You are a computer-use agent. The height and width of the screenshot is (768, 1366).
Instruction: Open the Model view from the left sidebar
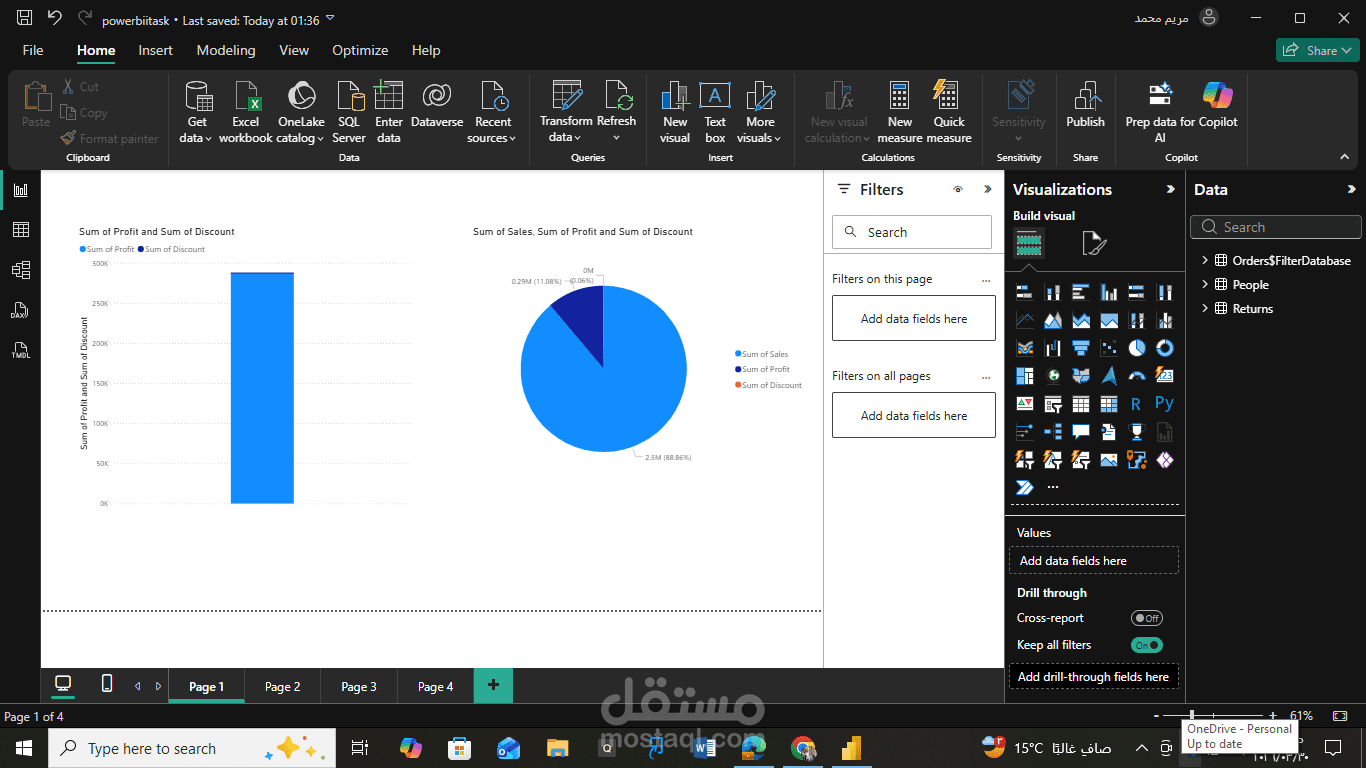20,269
